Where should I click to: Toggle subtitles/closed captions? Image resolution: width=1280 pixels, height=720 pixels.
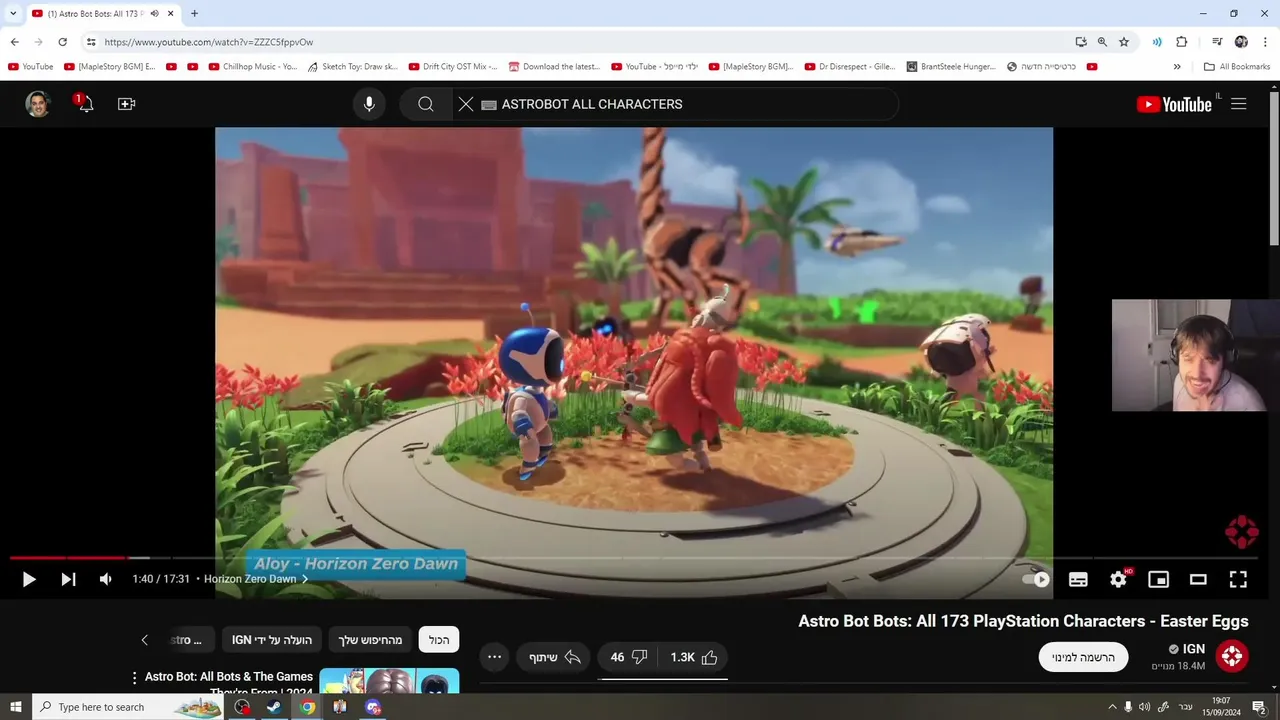point(1078,579)
